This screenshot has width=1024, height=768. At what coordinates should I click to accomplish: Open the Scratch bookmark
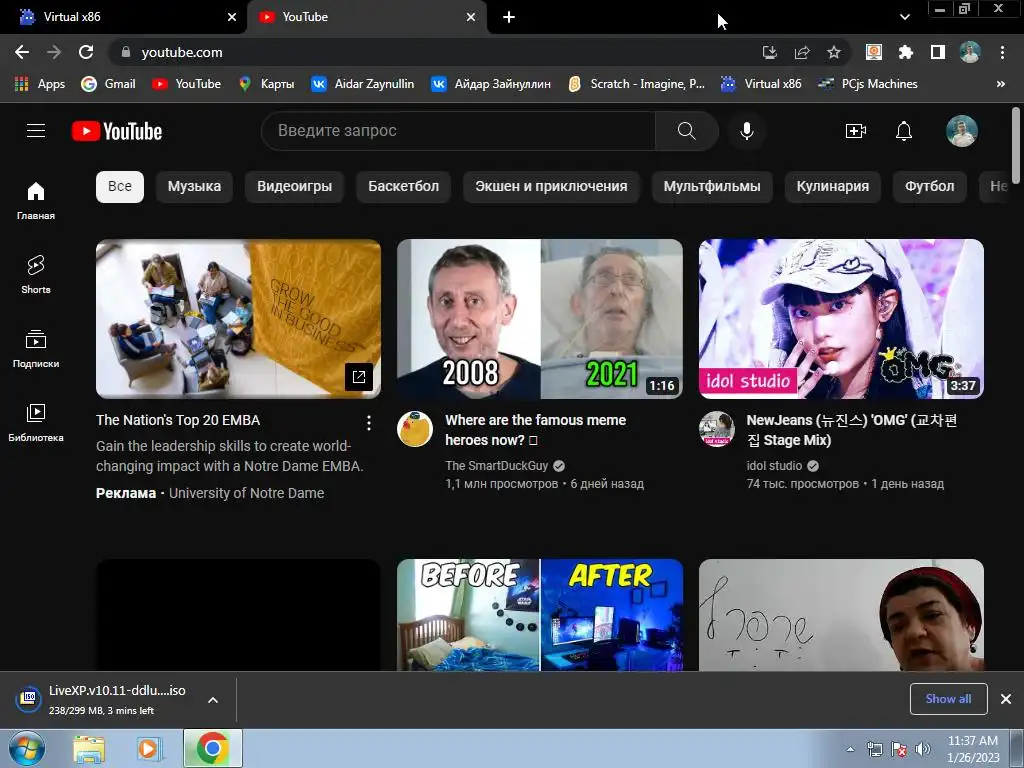(x=636, y=84)
